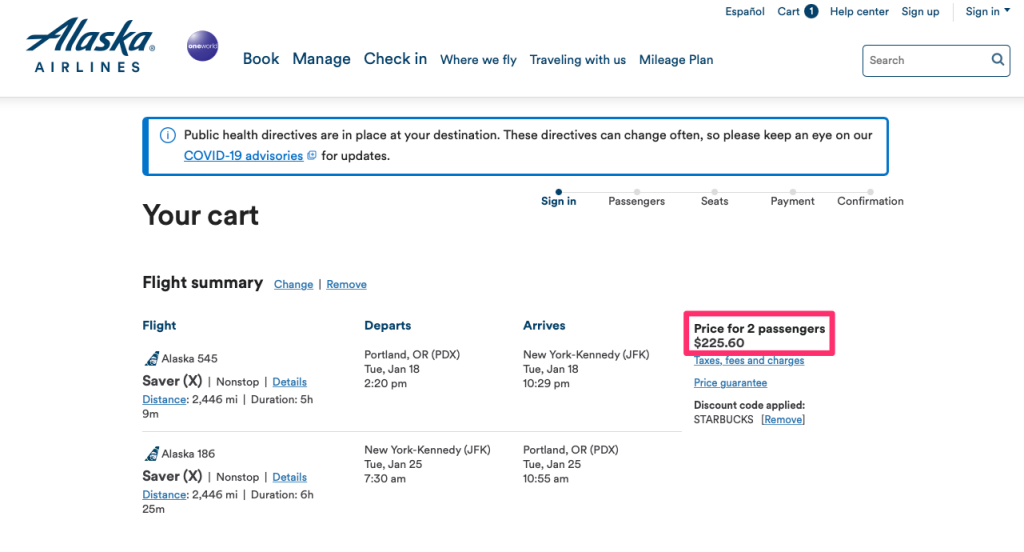Open the COVID-19 advisories link
The image size is (1024, 552).
243,156
